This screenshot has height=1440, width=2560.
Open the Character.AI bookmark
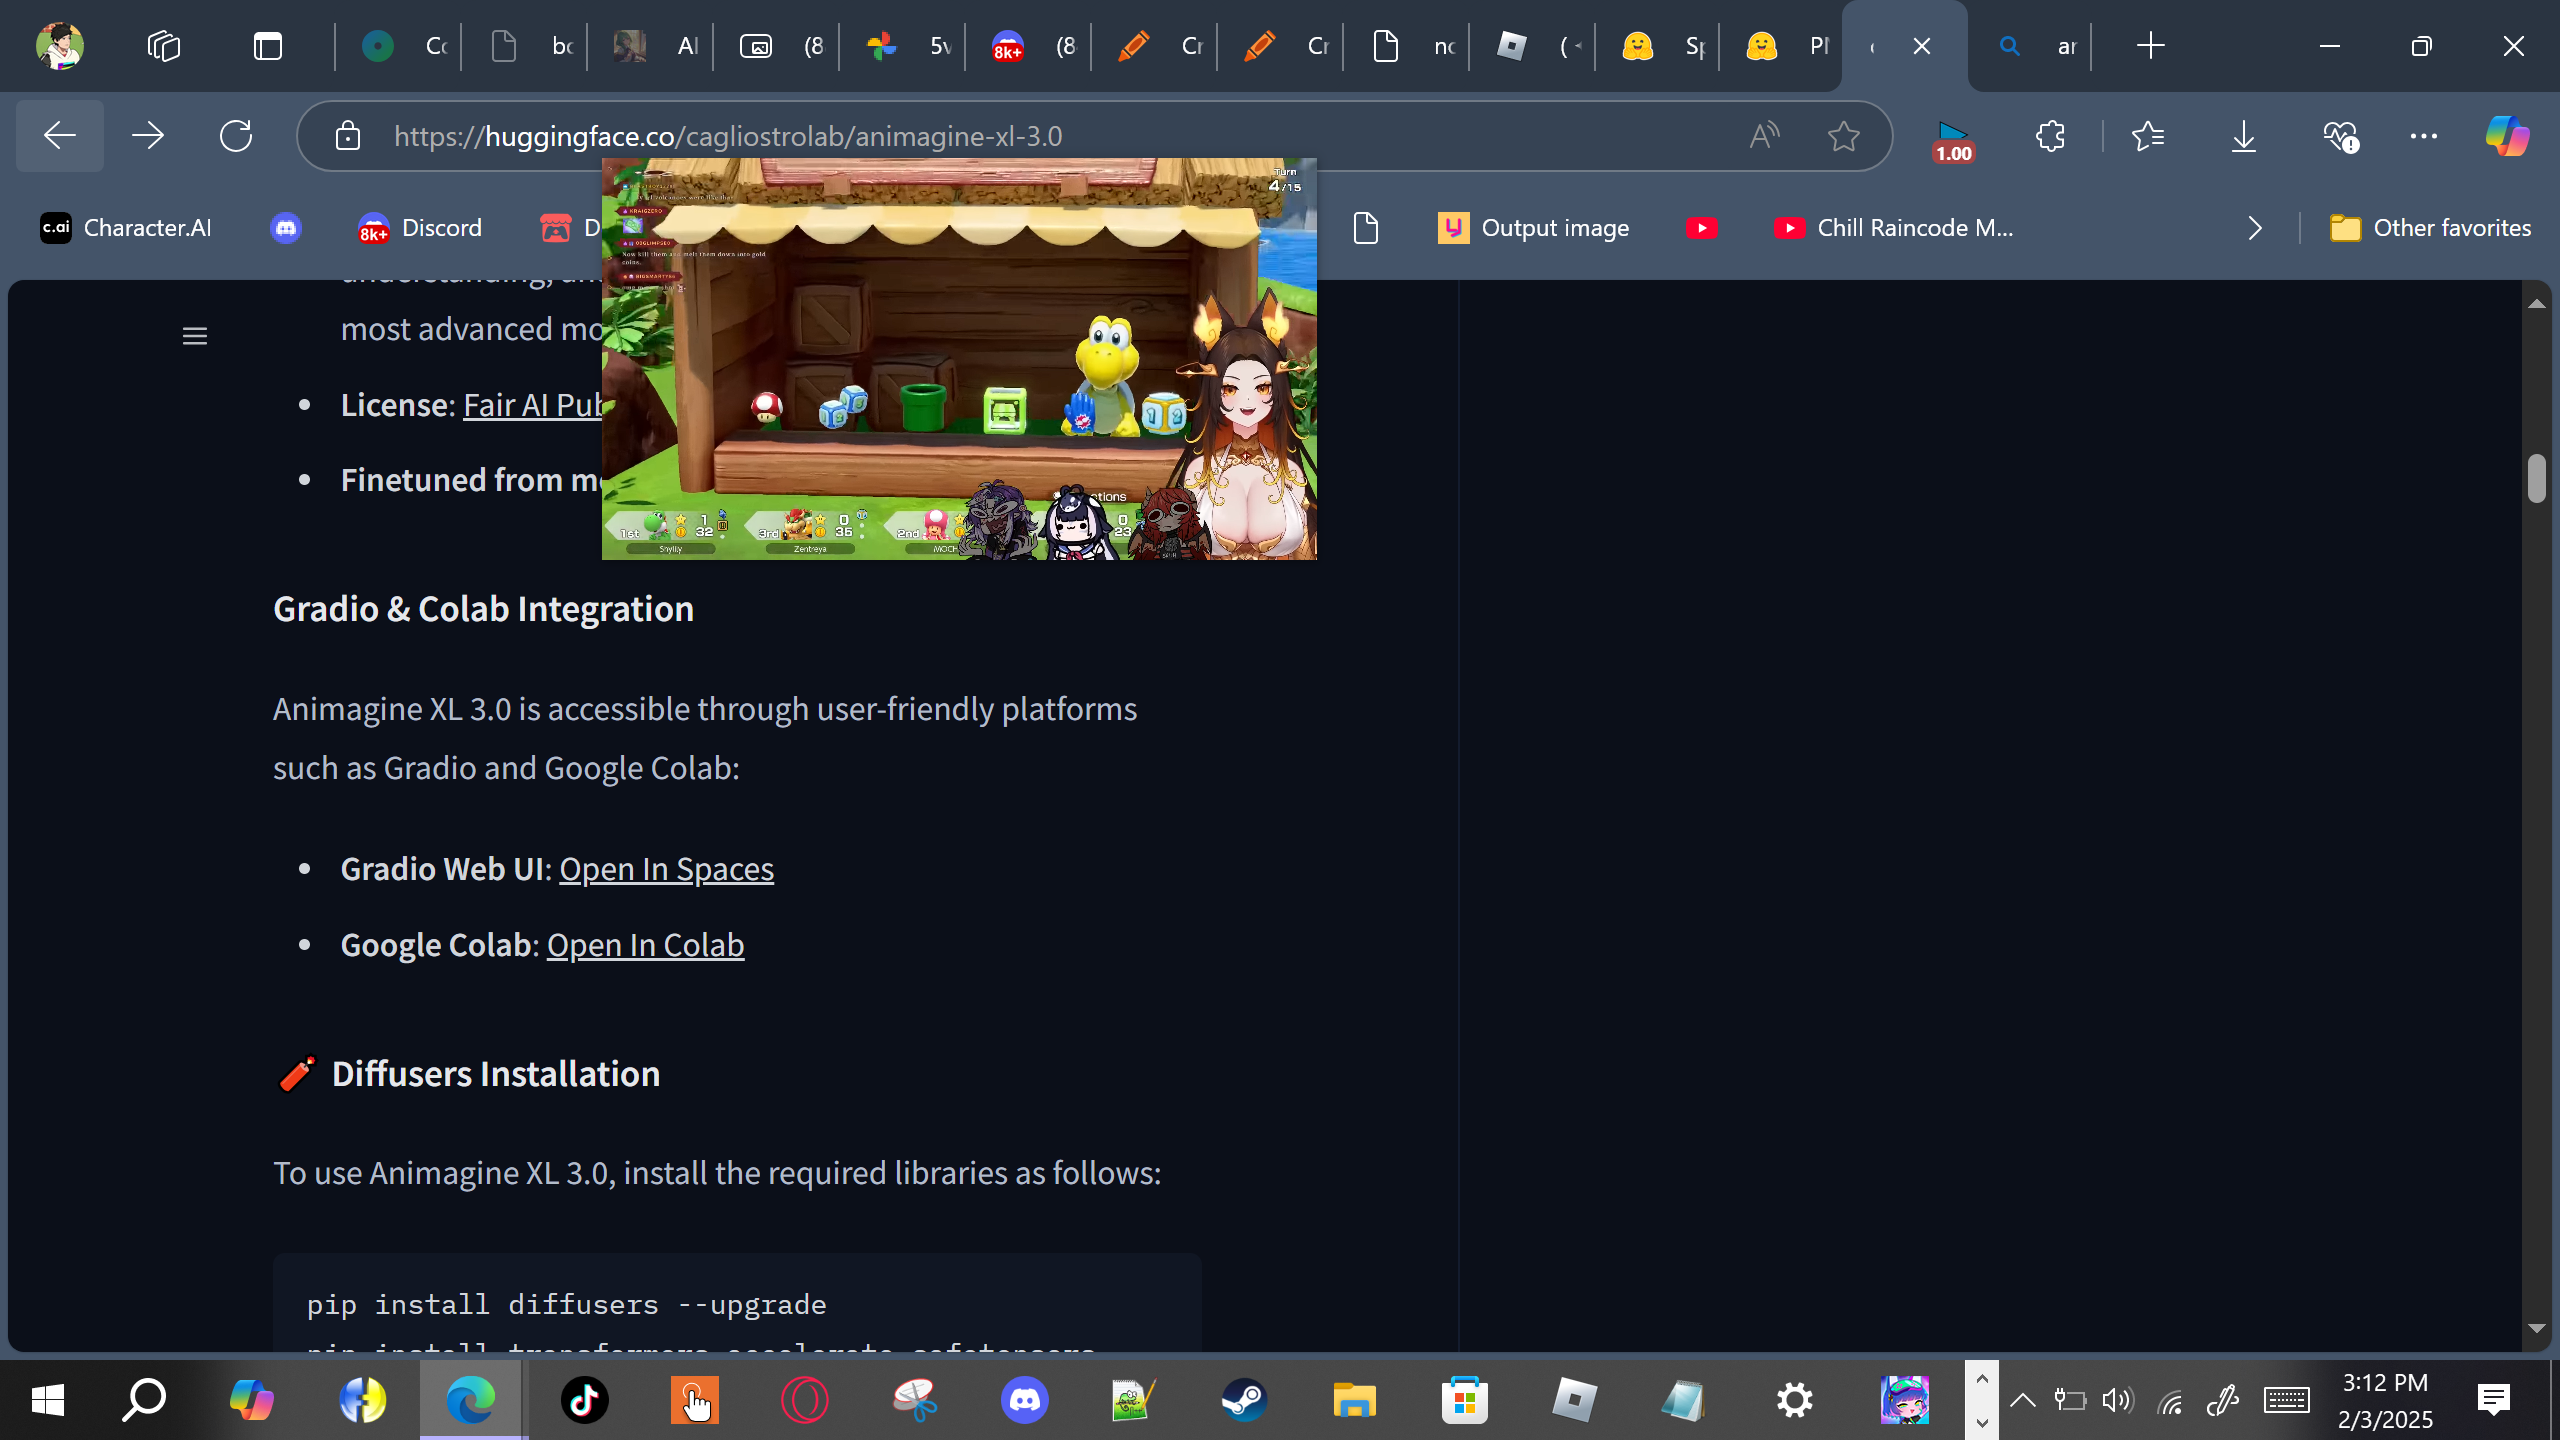[126, 228]
